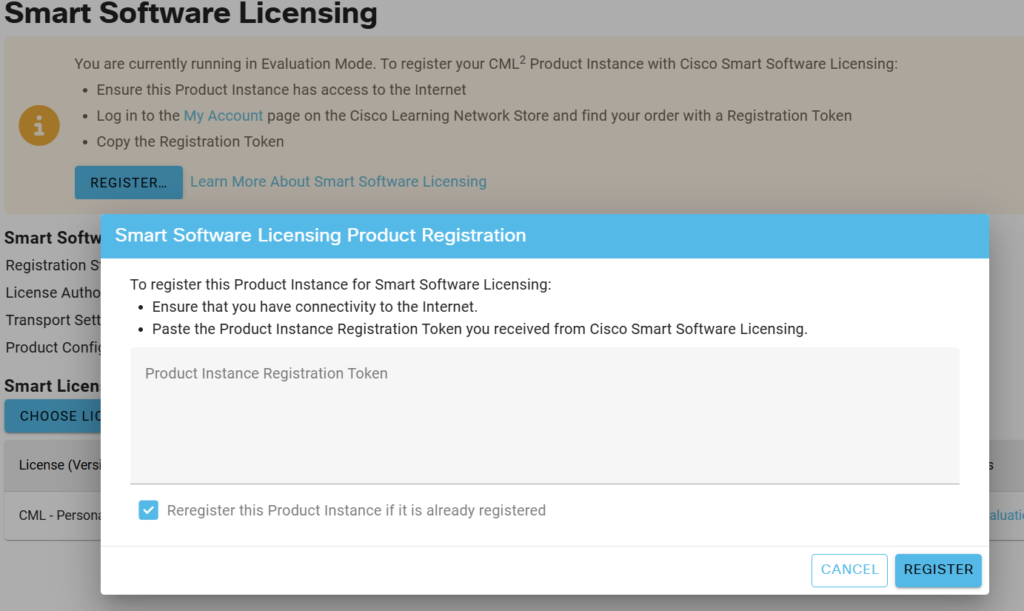Screen dimensions: 1024x611
Task: Click the Product Confi... row in background
Action: click(53, 347)
